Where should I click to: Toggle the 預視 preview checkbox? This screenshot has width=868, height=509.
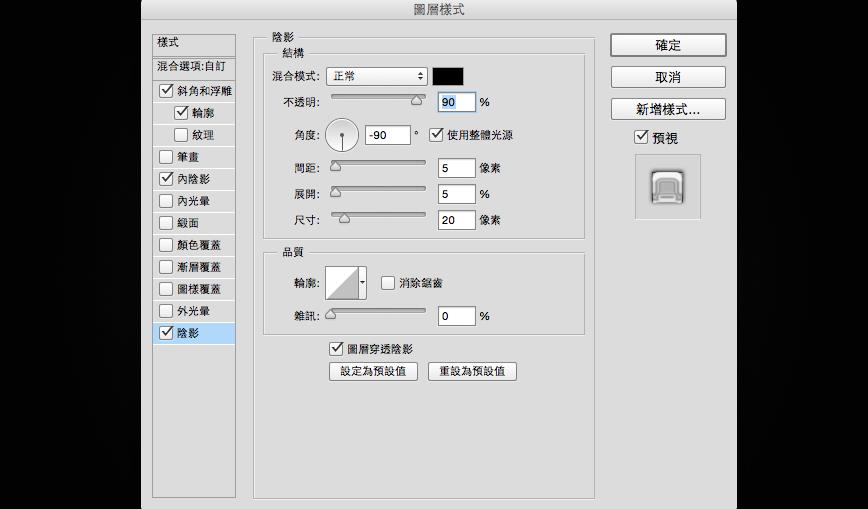coord(641,137)
